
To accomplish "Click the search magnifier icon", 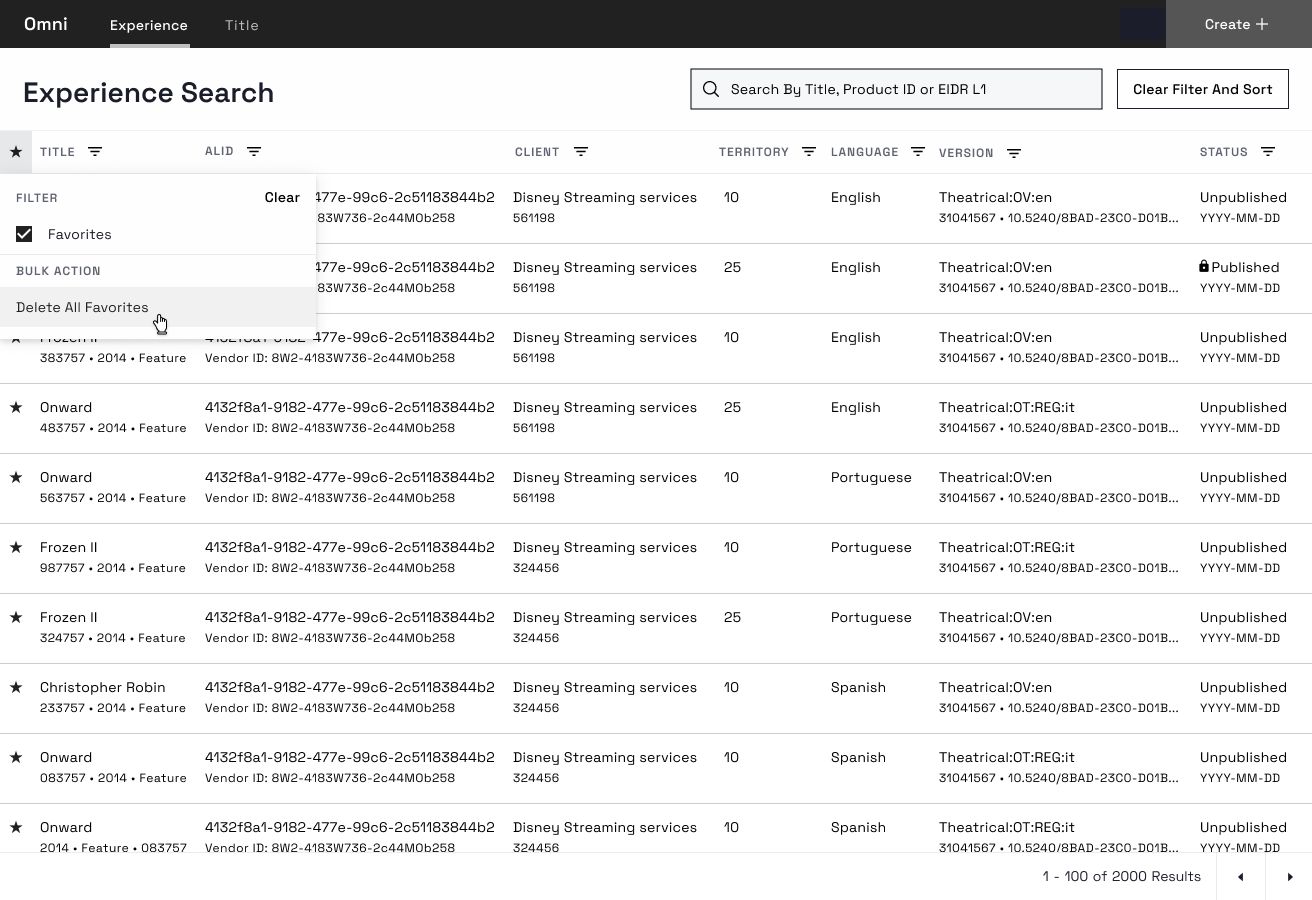I will point(711,90).
